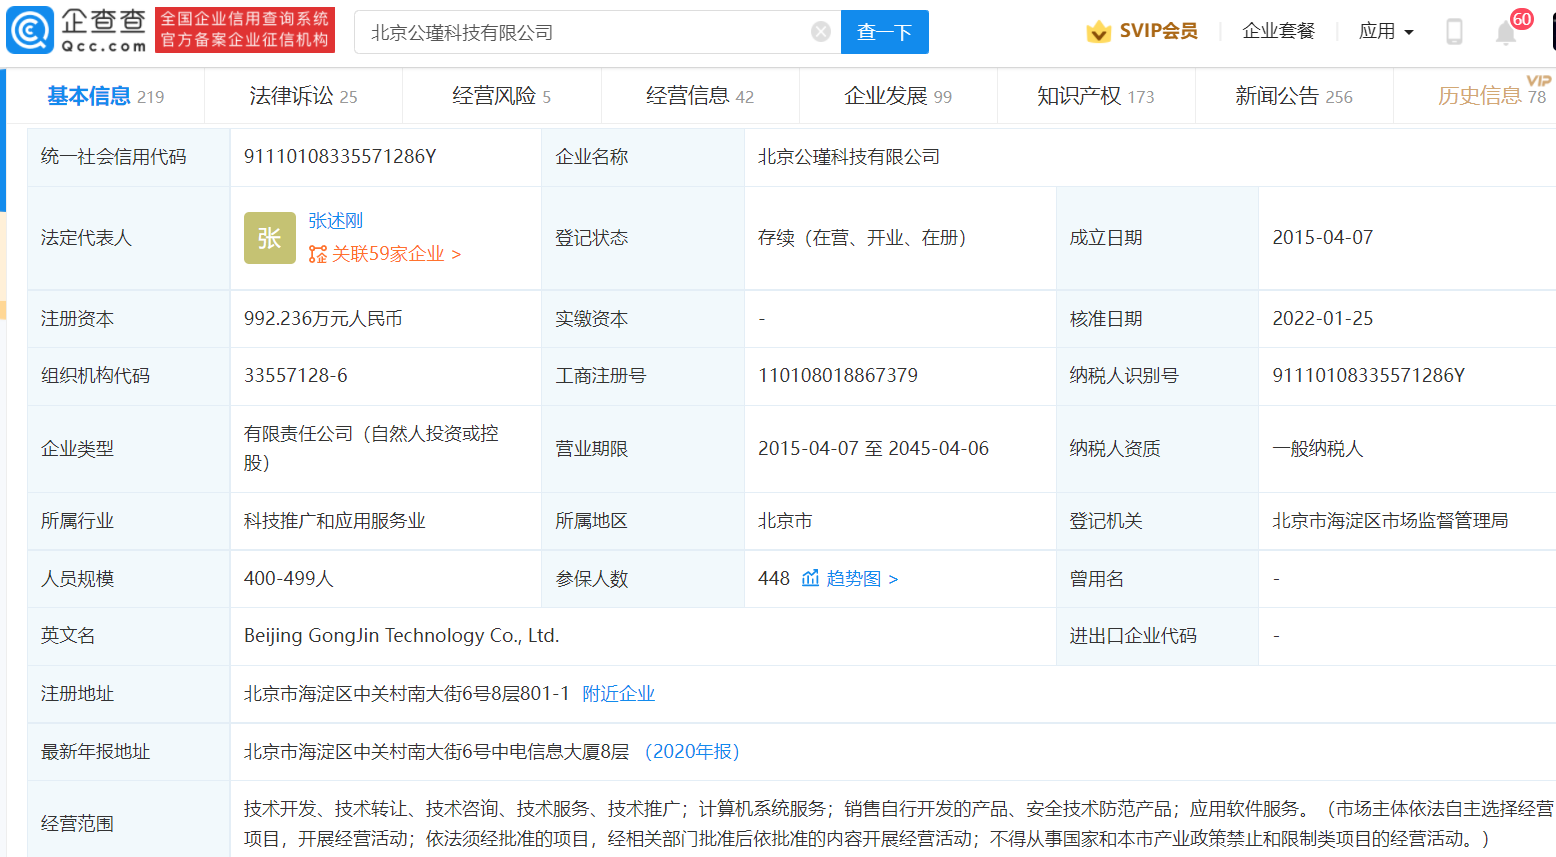Click the 张 avatar thumbnail

pyautogui.click(x=270, y=238)
